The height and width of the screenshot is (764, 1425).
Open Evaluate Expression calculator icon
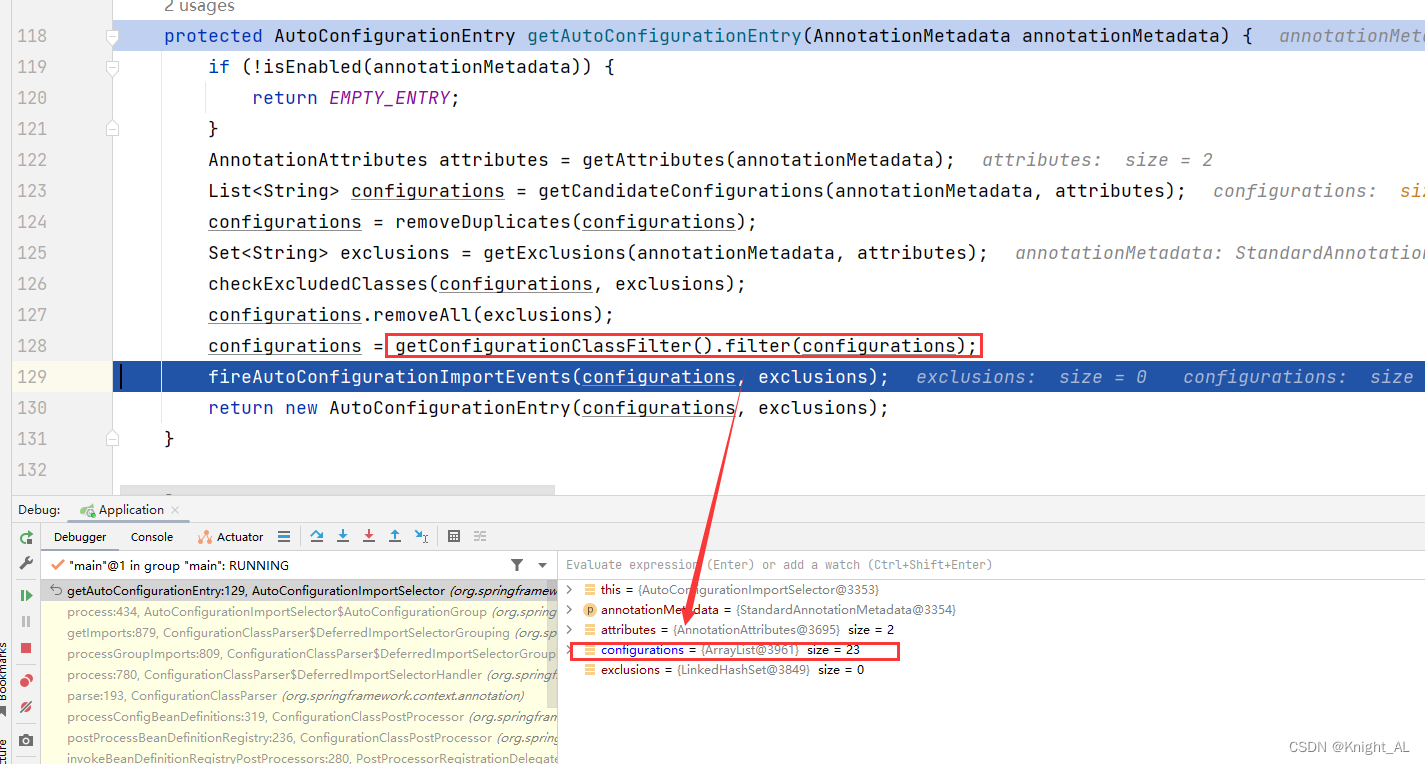(454, 537)
